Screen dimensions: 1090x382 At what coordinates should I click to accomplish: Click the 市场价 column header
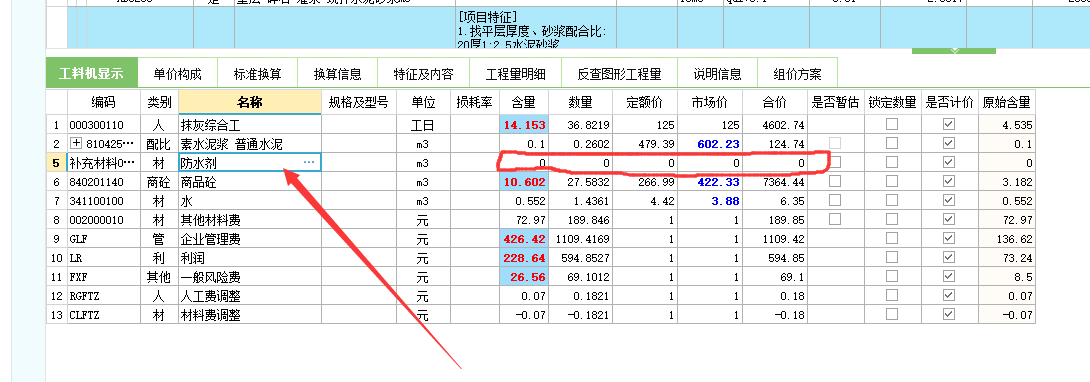(x=710, y=103)
